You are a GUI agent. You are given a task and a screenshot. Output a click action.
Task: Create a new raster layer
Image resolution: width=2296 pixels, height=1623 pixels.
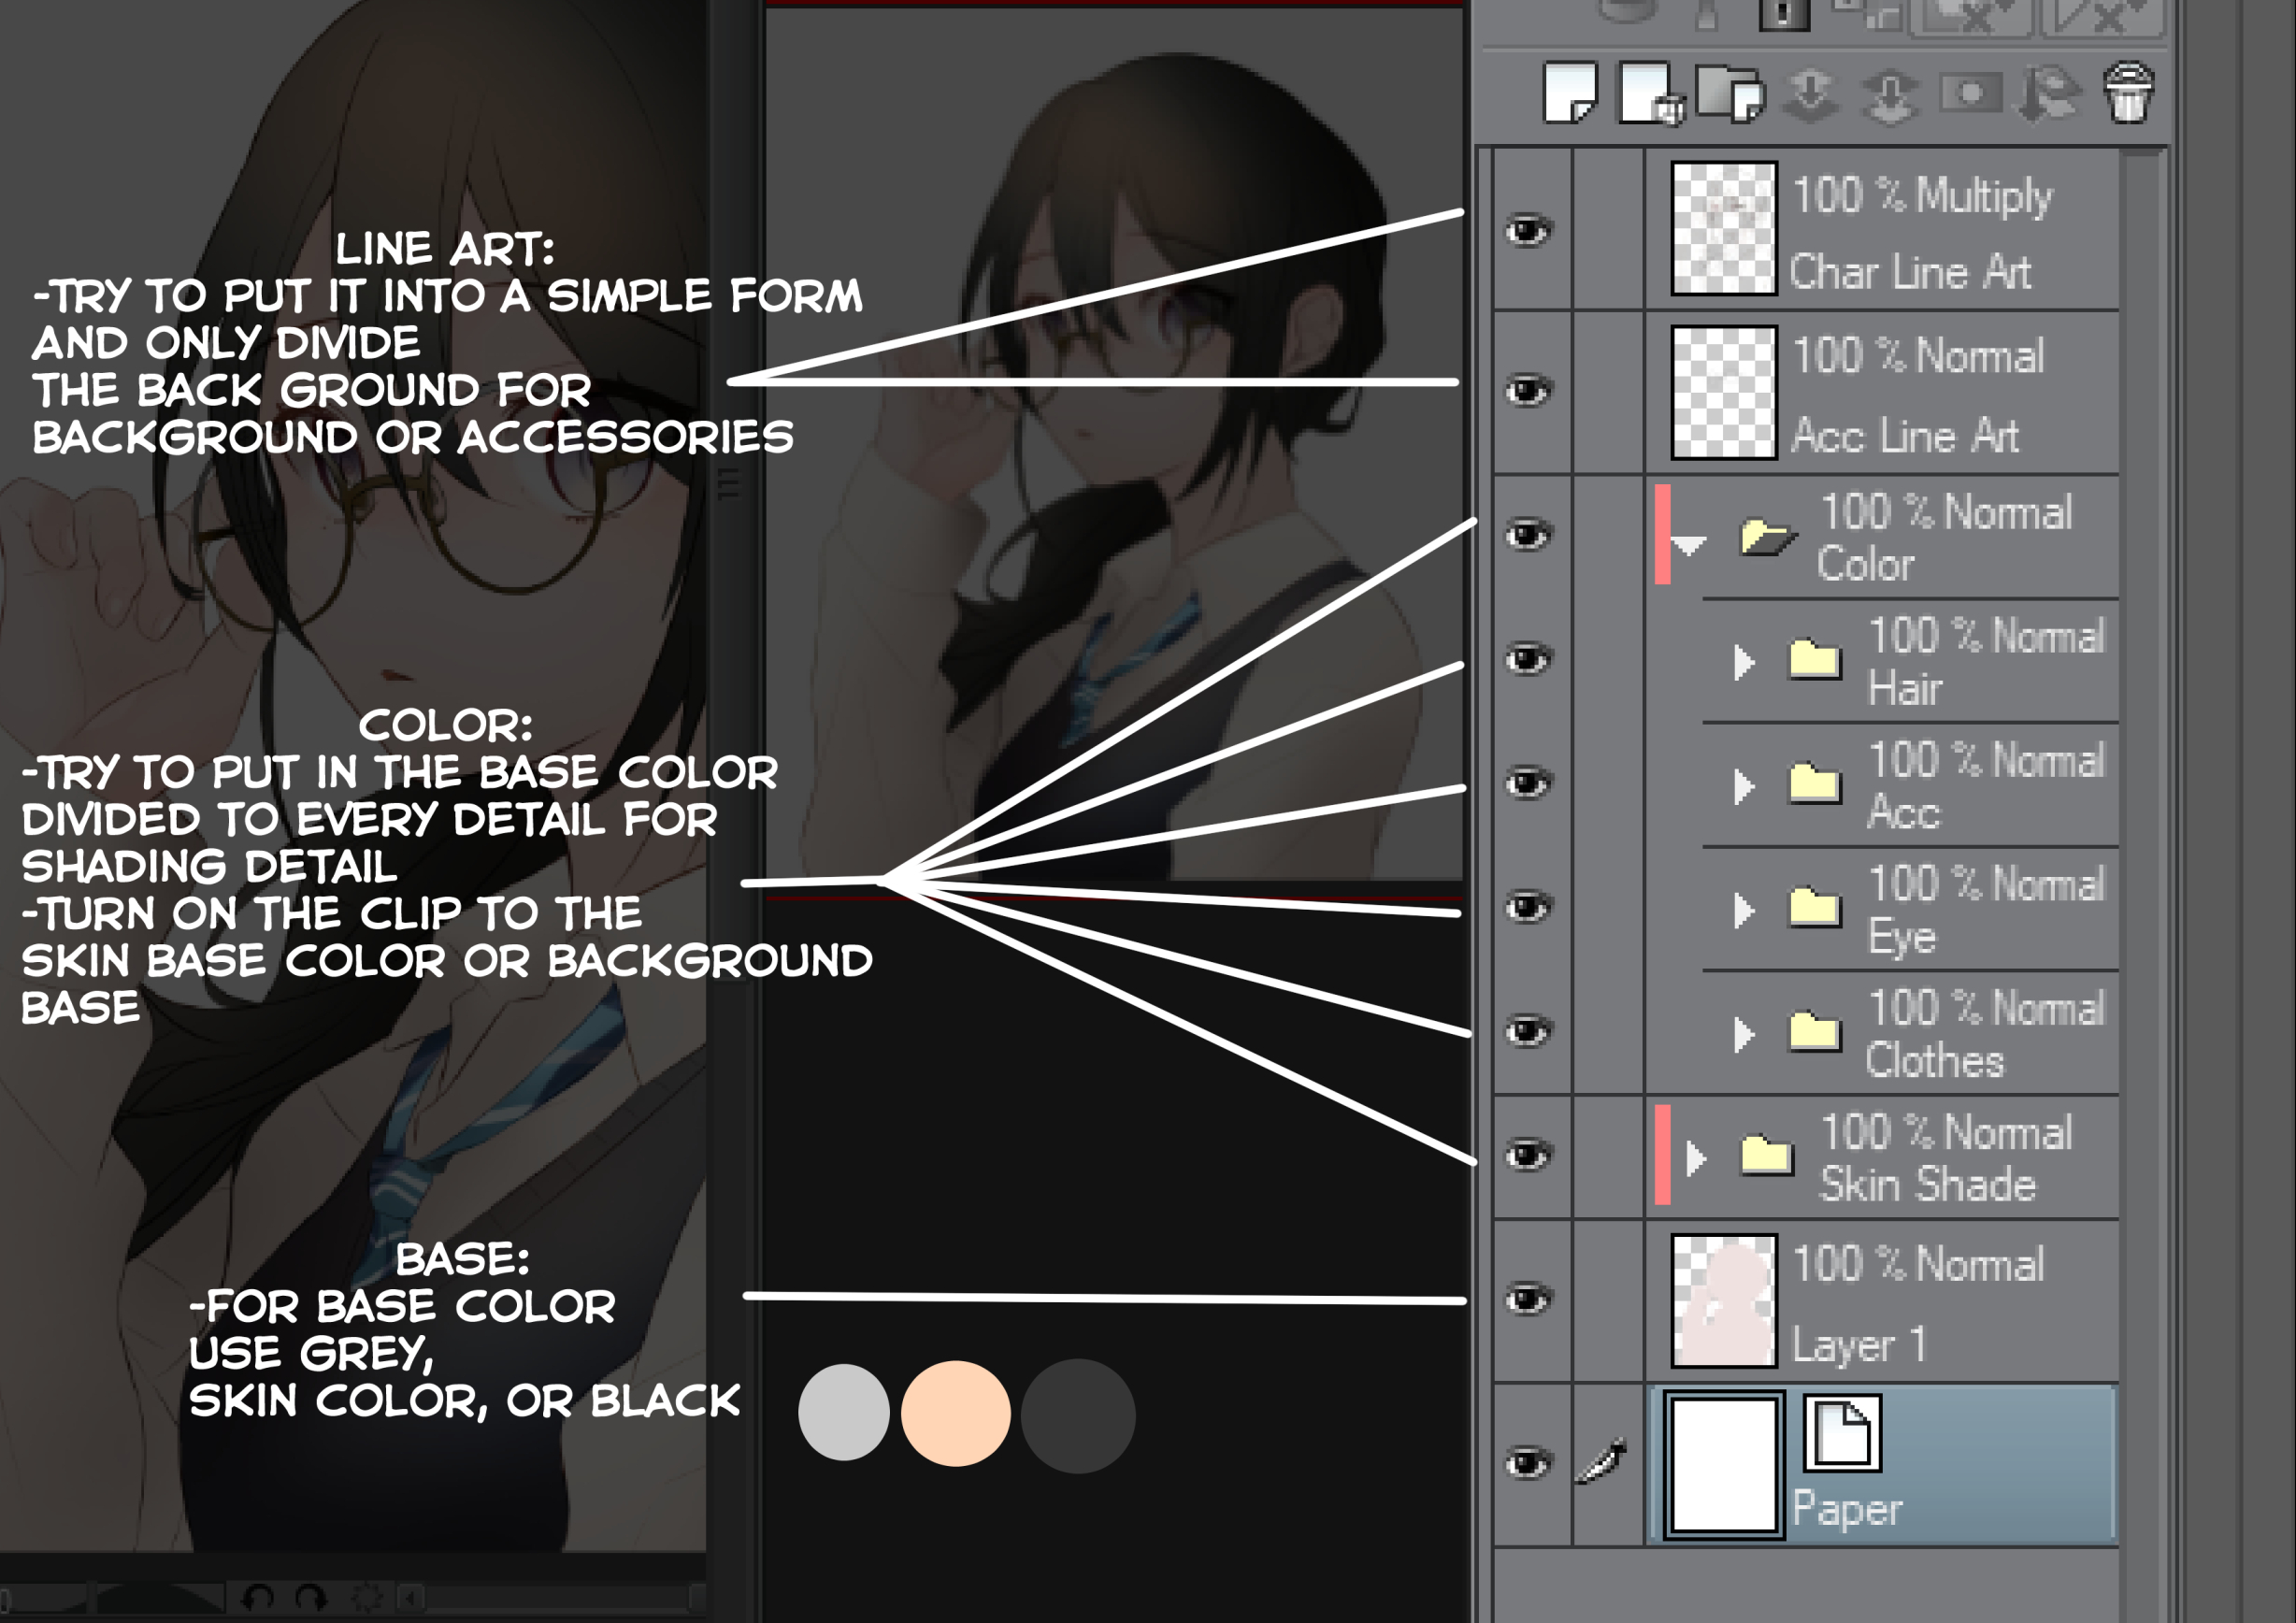tap(1570, 94)
